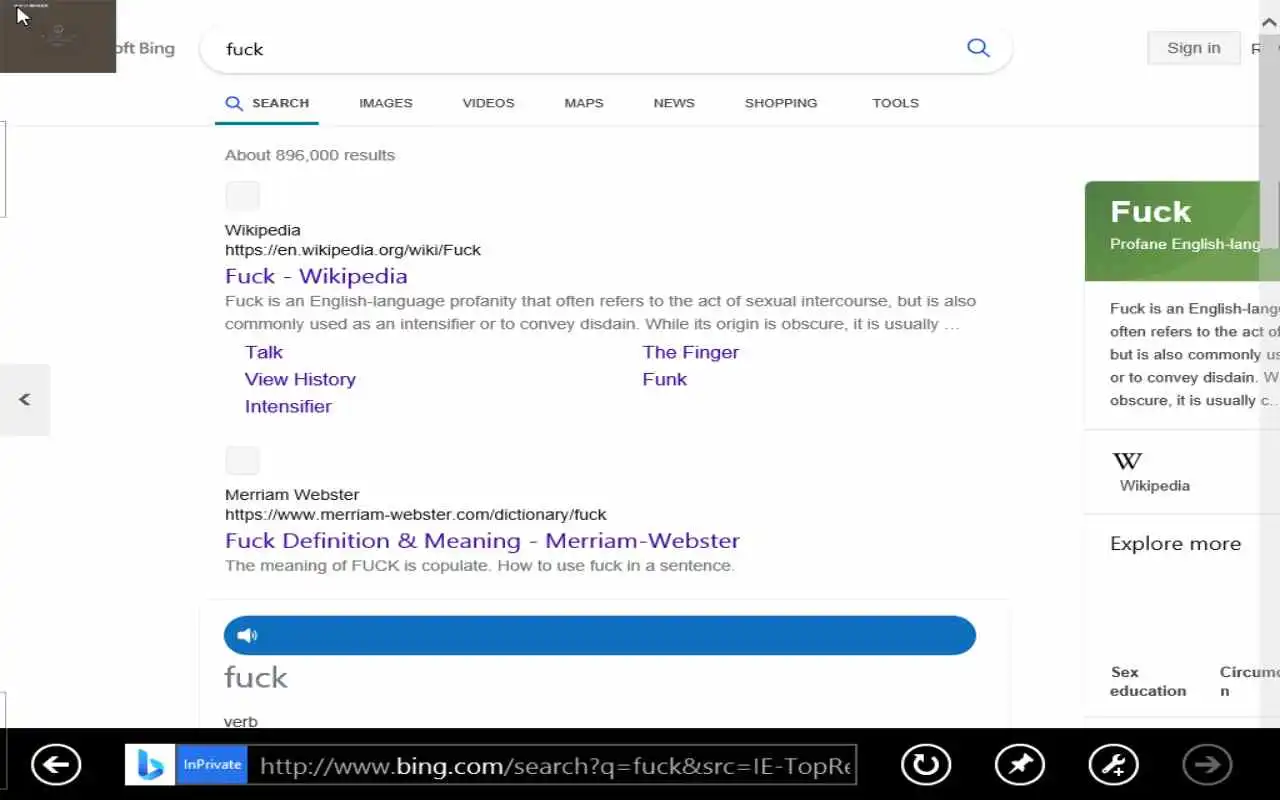Pin this site using the pin icon
The height and width of the screenshot is (800, 1280).
1020,765
